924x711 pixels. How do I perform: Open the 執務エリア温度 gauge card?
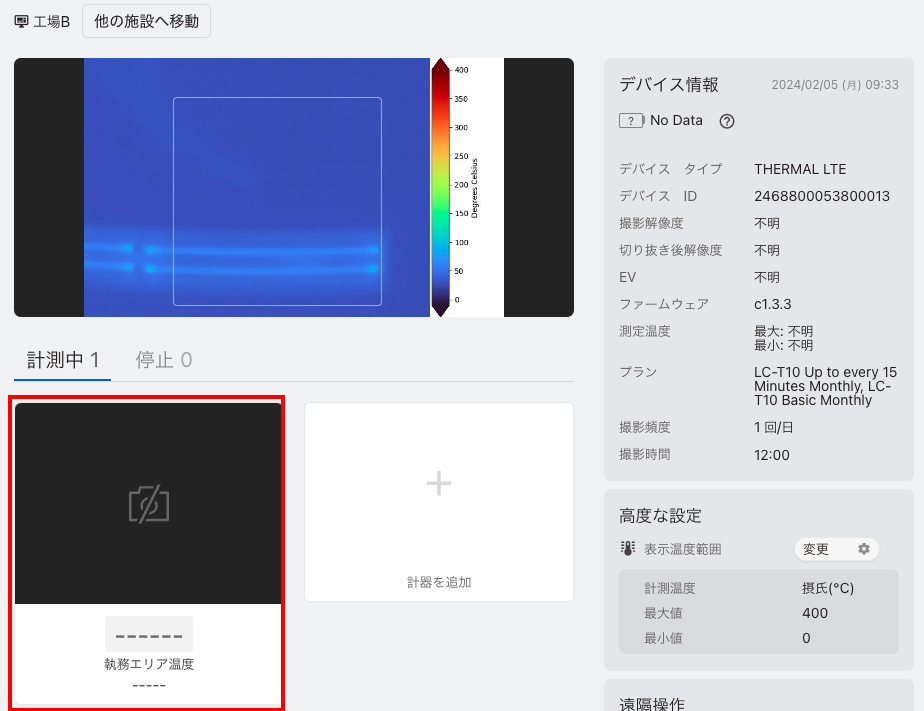[148, 553]
